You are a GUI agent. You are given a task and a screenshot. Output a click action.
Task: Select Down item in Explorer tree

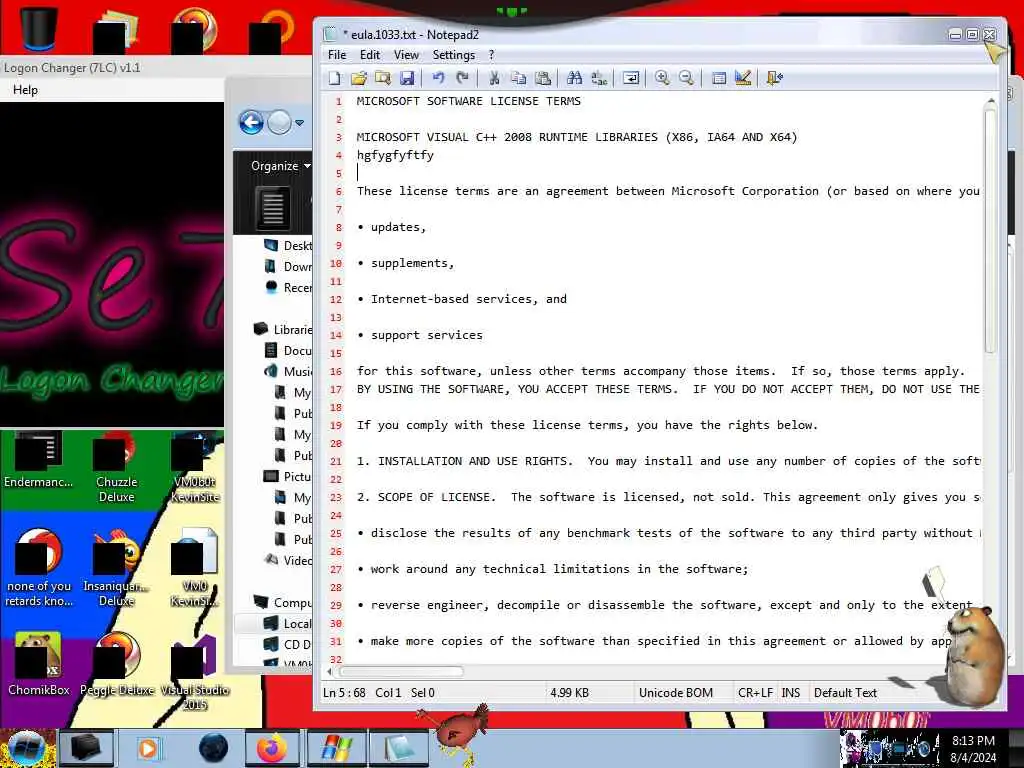288,266
